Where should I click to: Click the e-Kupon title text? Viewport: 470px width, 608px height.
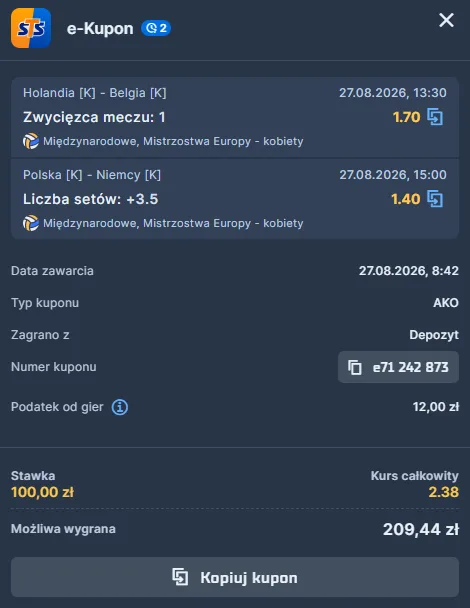100,28
